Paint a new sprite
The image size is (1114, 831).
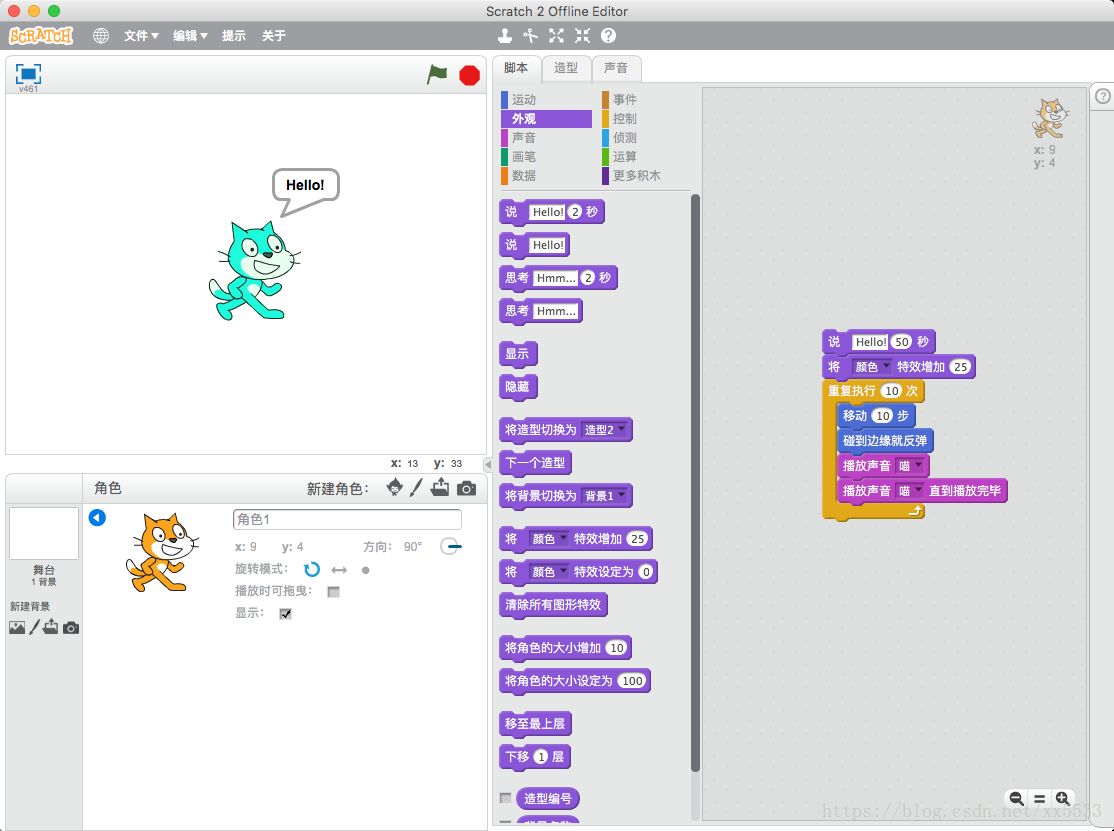coord(416,488)
